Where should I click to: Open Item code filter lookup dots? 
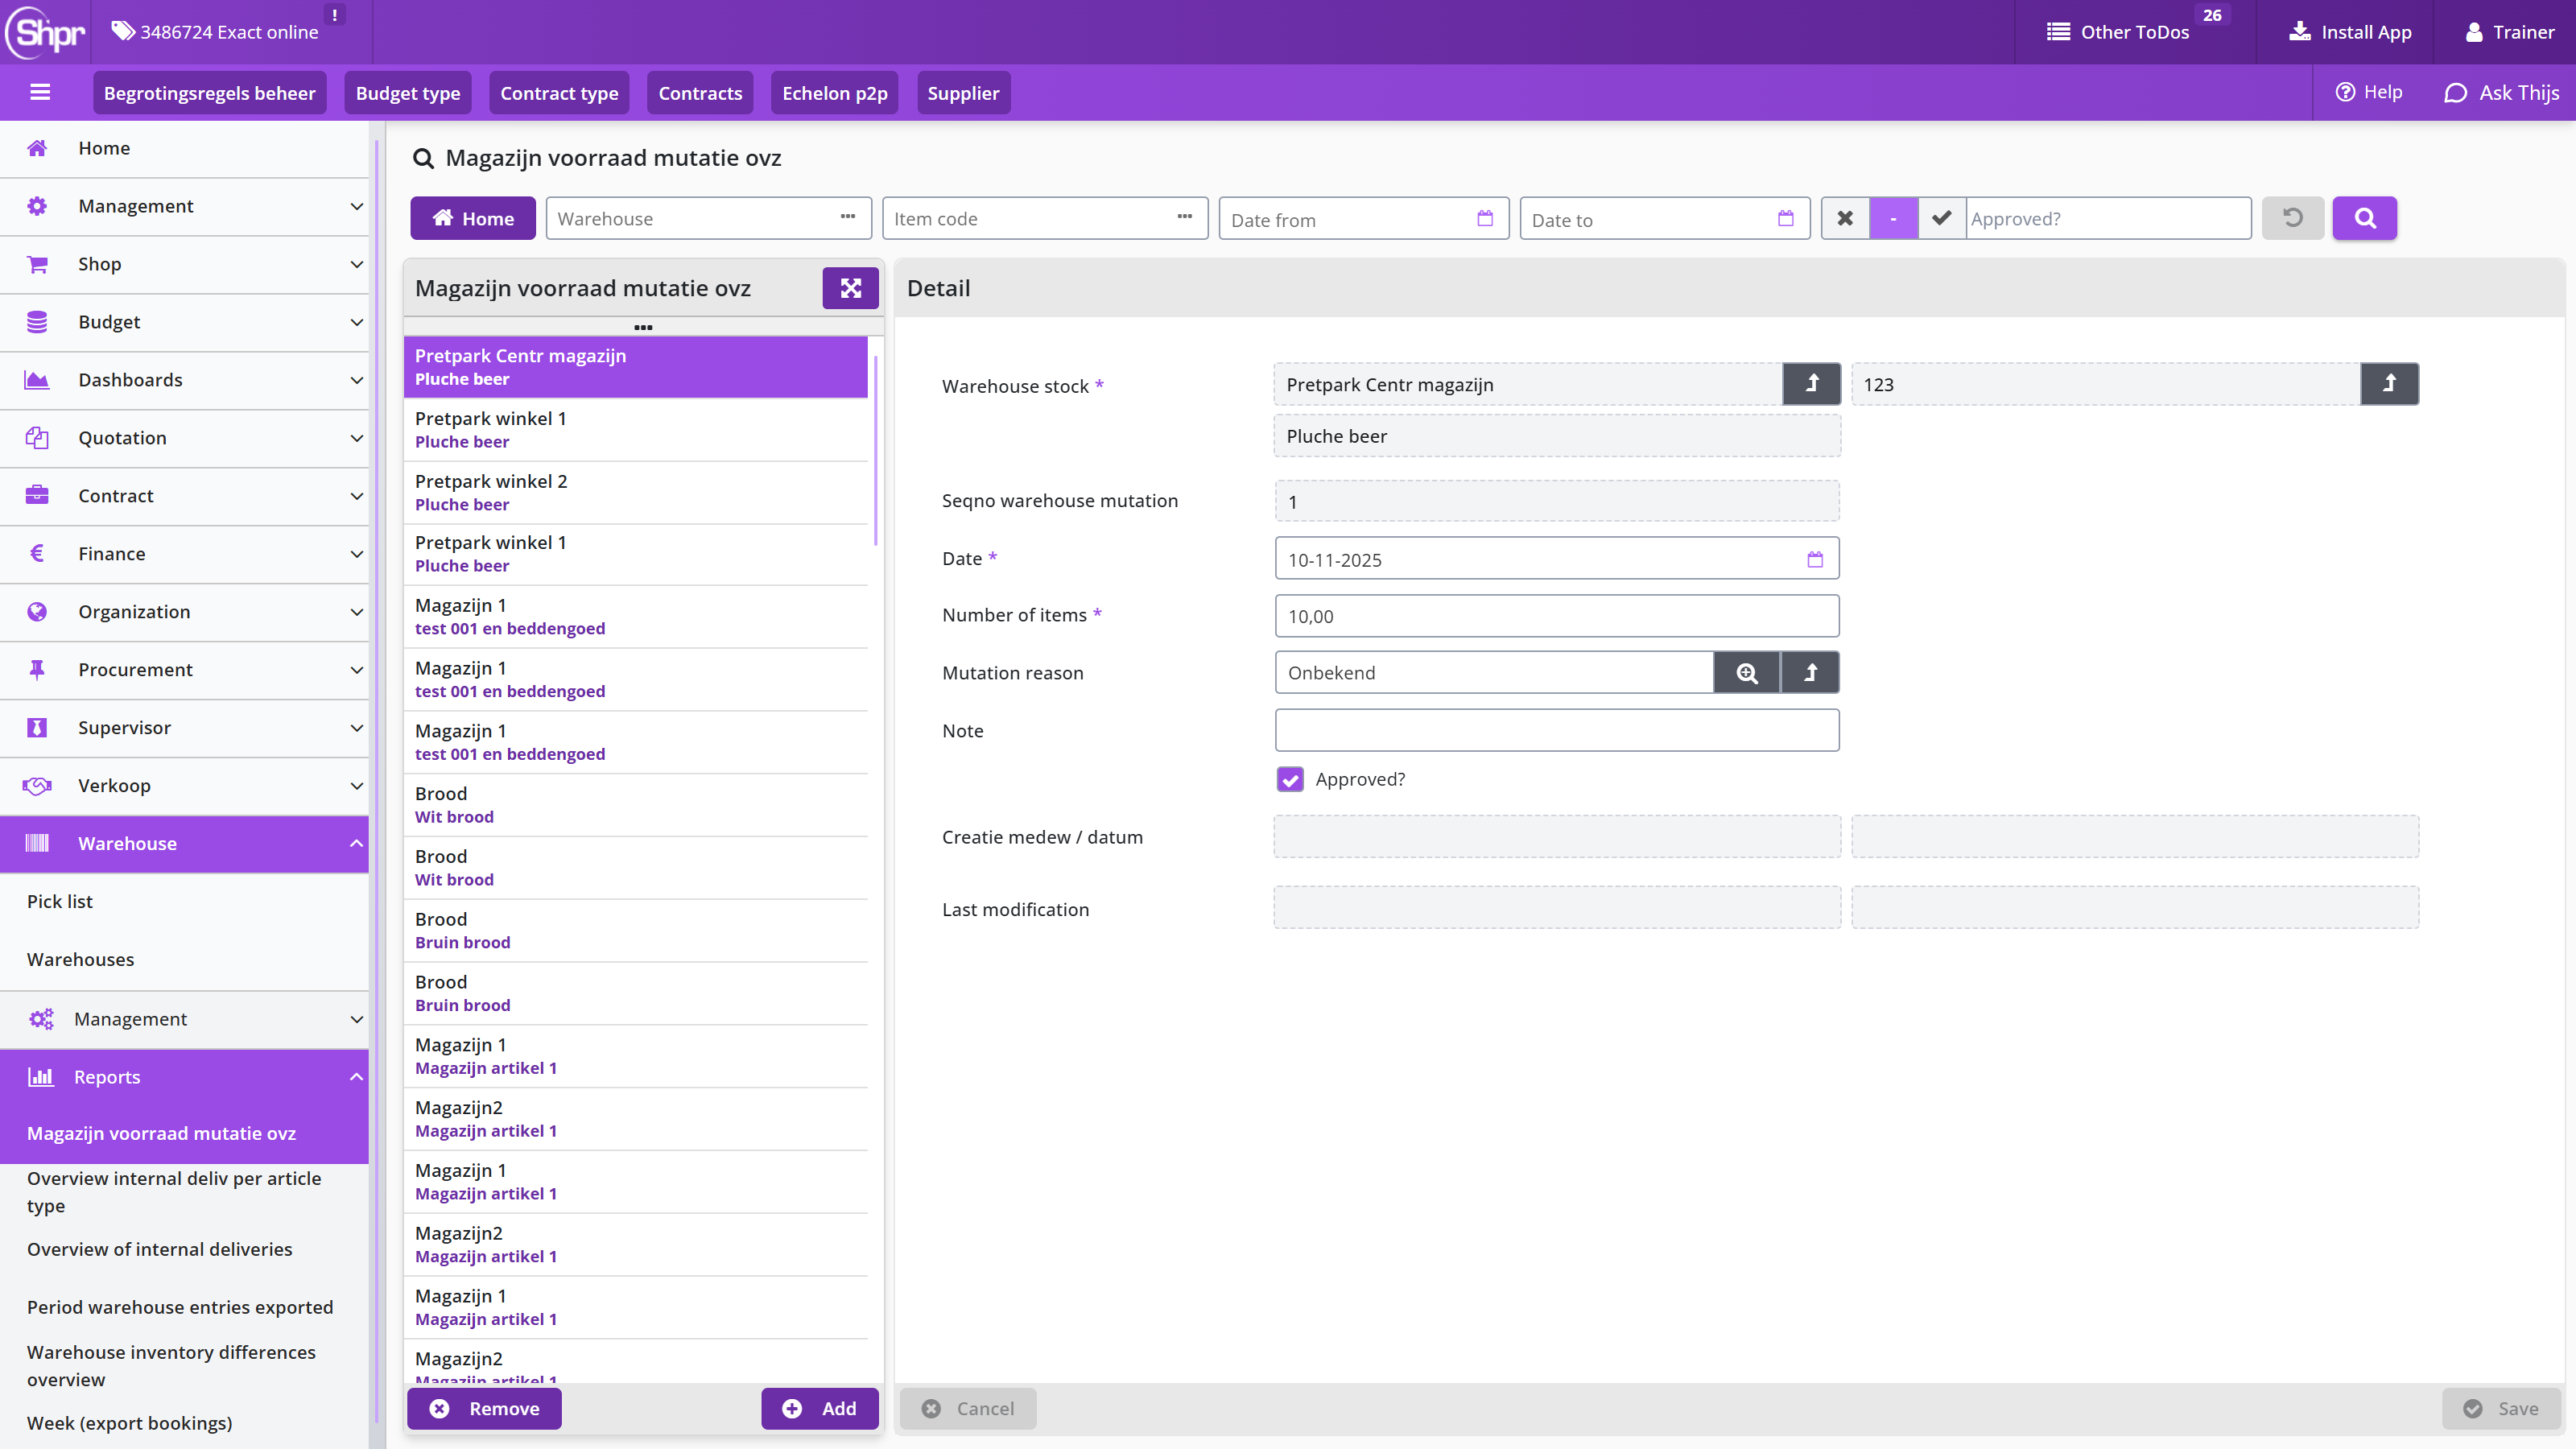1185,218
